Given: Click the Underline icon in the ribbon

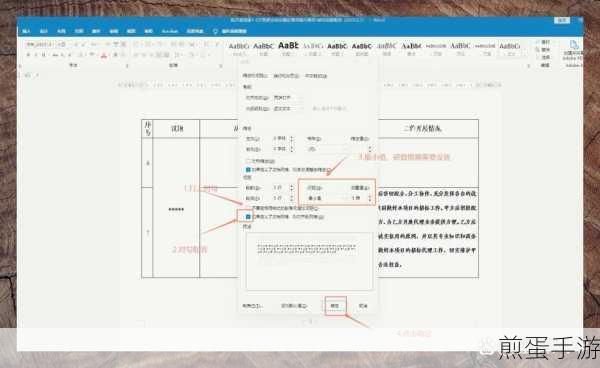Looking at the screenshot, I should (44, 55).
